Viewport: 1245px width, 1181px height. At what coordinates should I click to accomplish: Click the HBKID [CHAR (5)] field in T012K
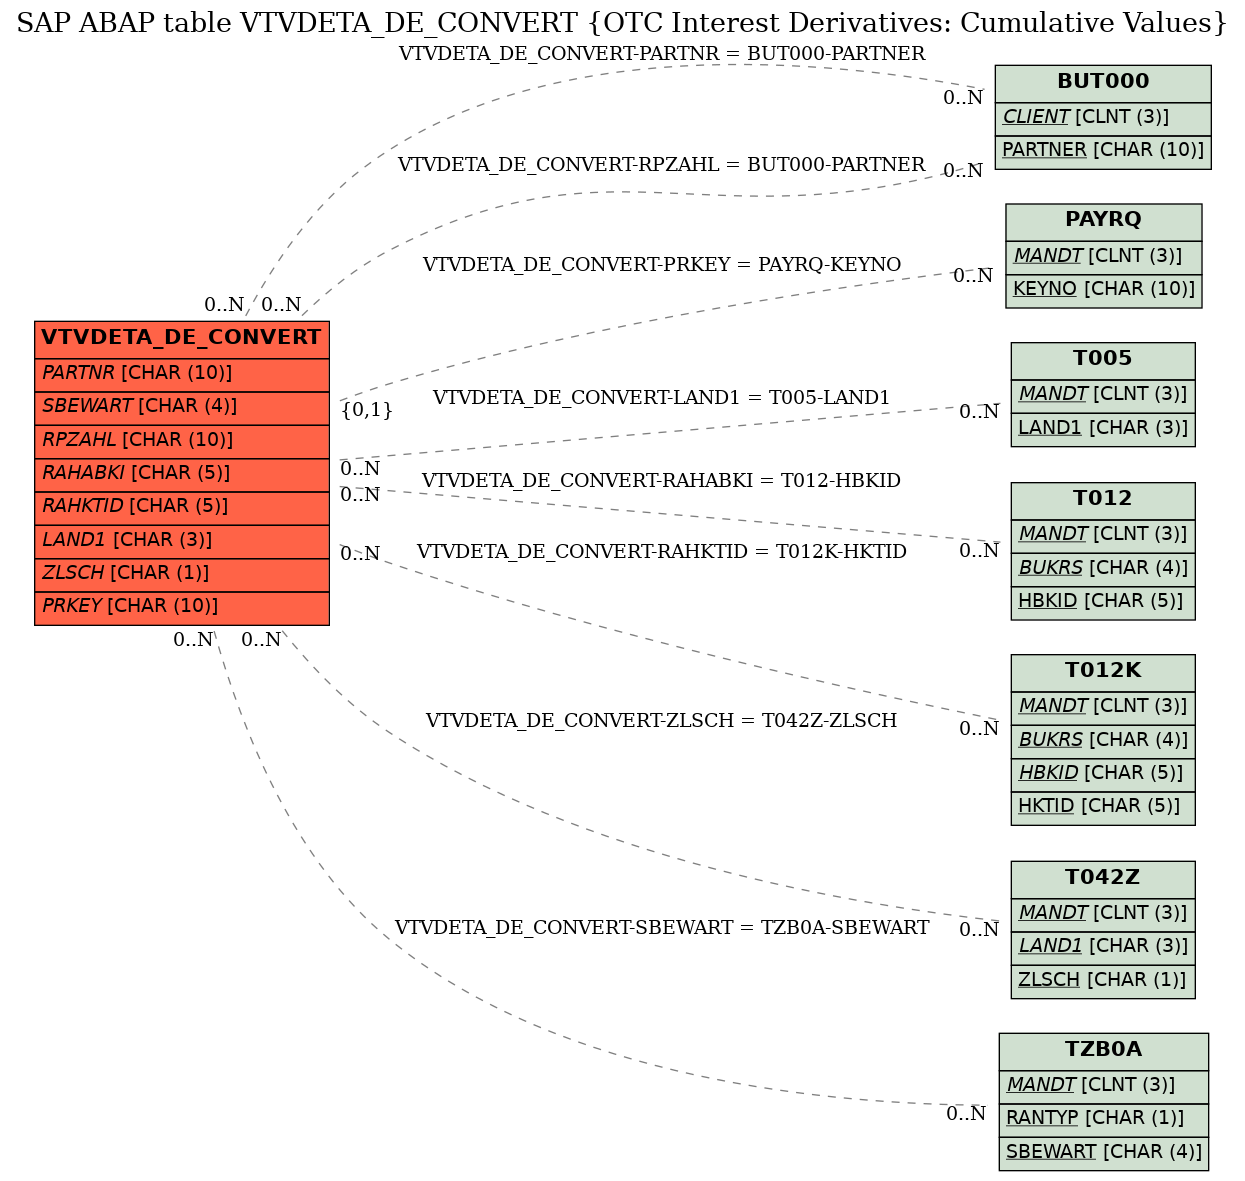[x=1103, y=774]
